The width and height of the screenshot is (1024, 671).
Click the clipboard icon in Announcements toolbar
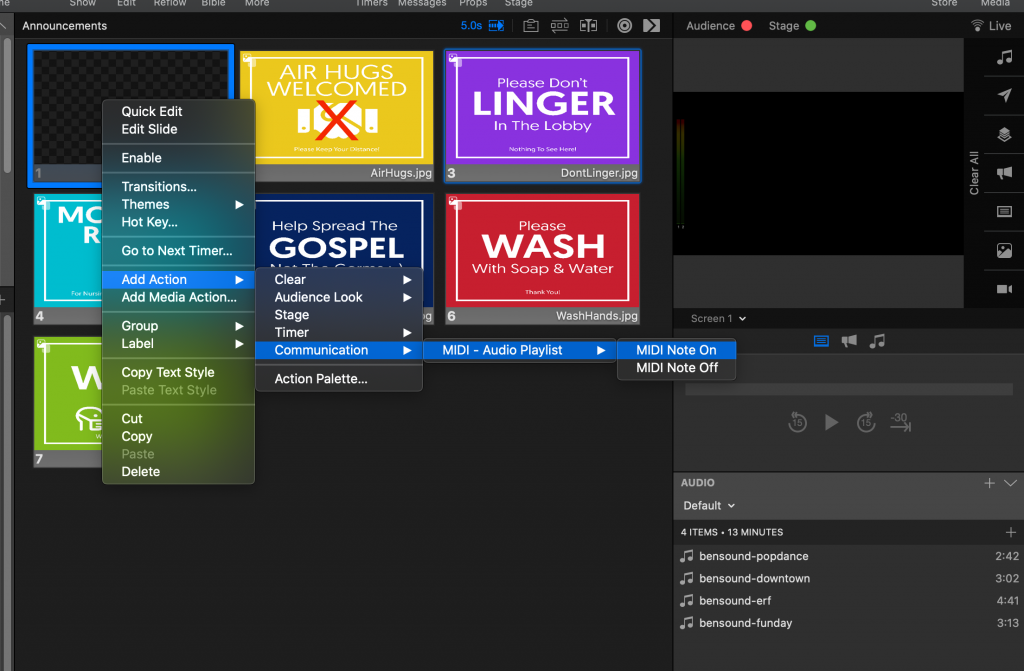pyautogui.click(x=531, y=25)
